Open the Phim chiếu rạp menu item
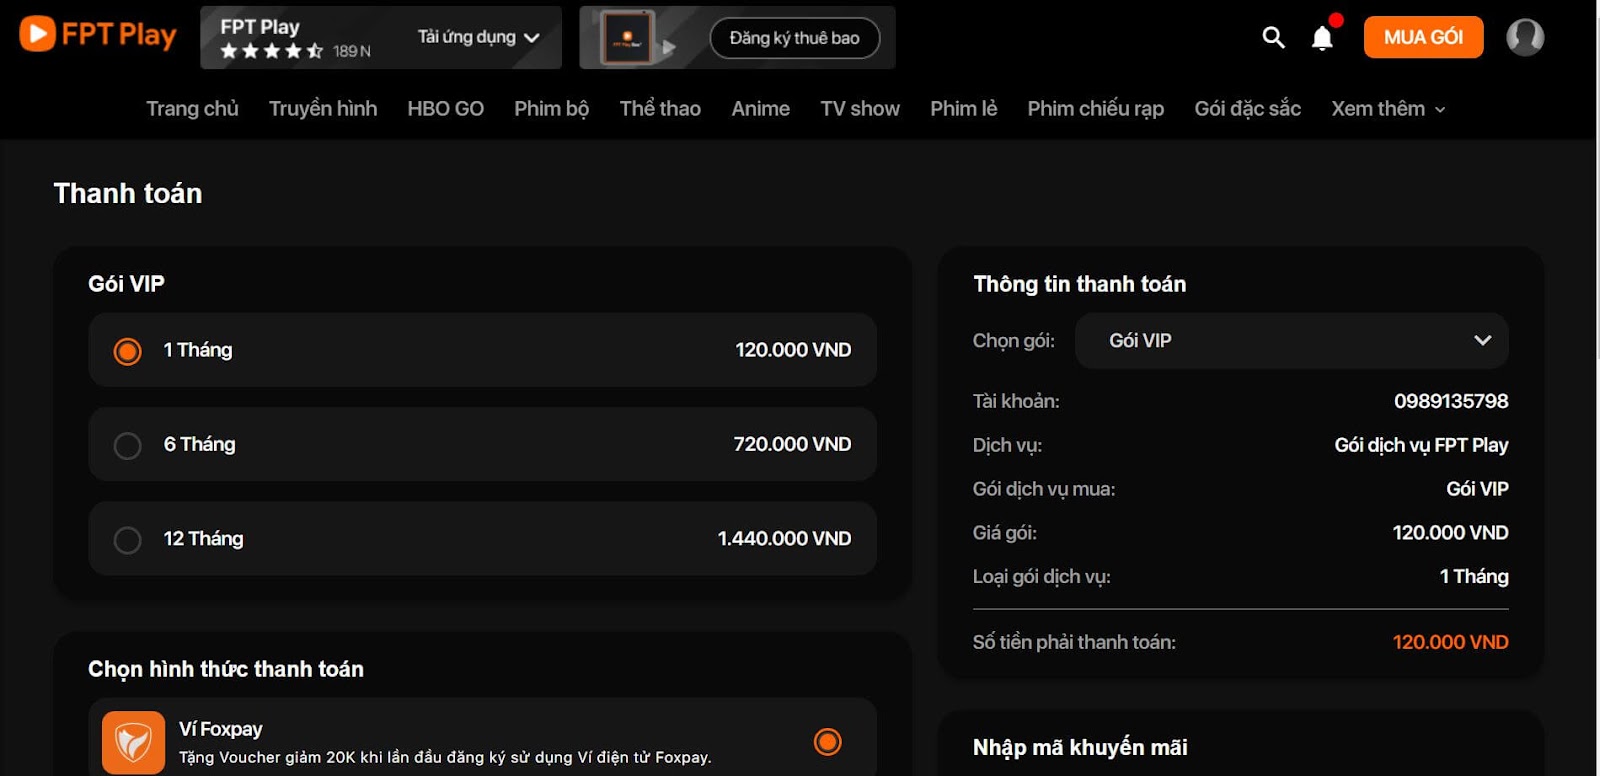Image resolution: width=1600 pixels, height=776 pixels. point(1095,109)
